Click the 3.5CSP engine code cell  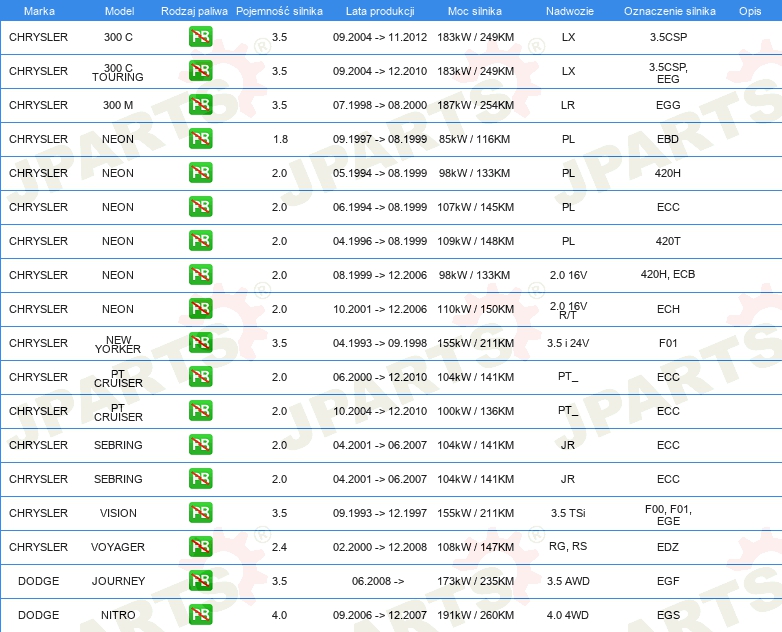668,37
